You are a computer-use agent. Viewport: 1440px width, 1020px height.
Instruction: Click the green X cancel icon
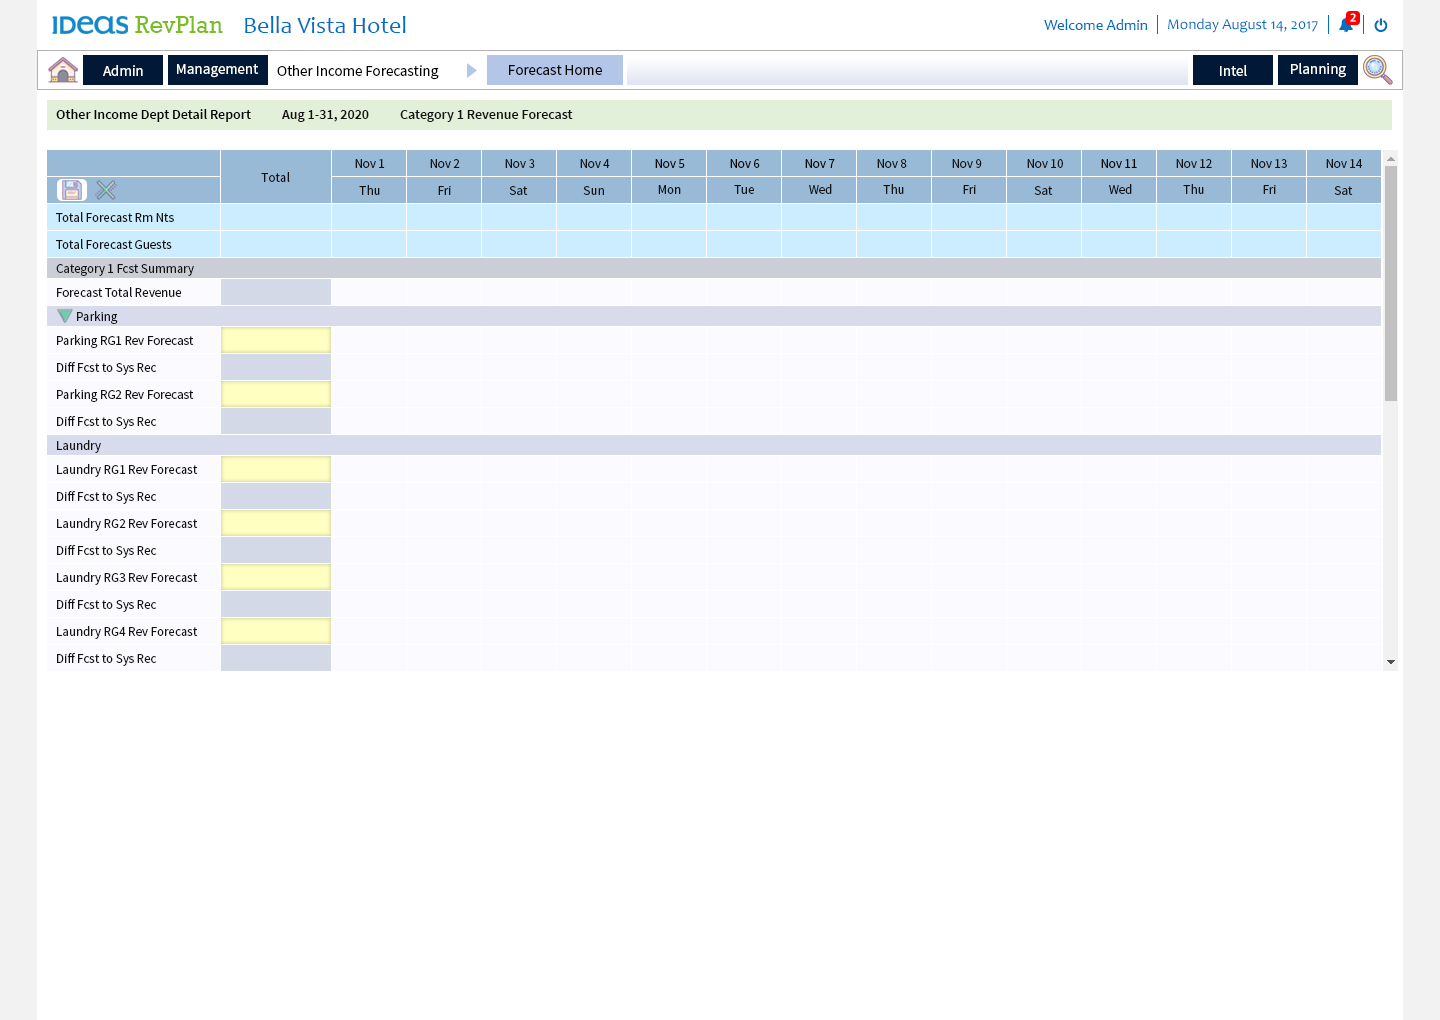click(x=106, y=190)
